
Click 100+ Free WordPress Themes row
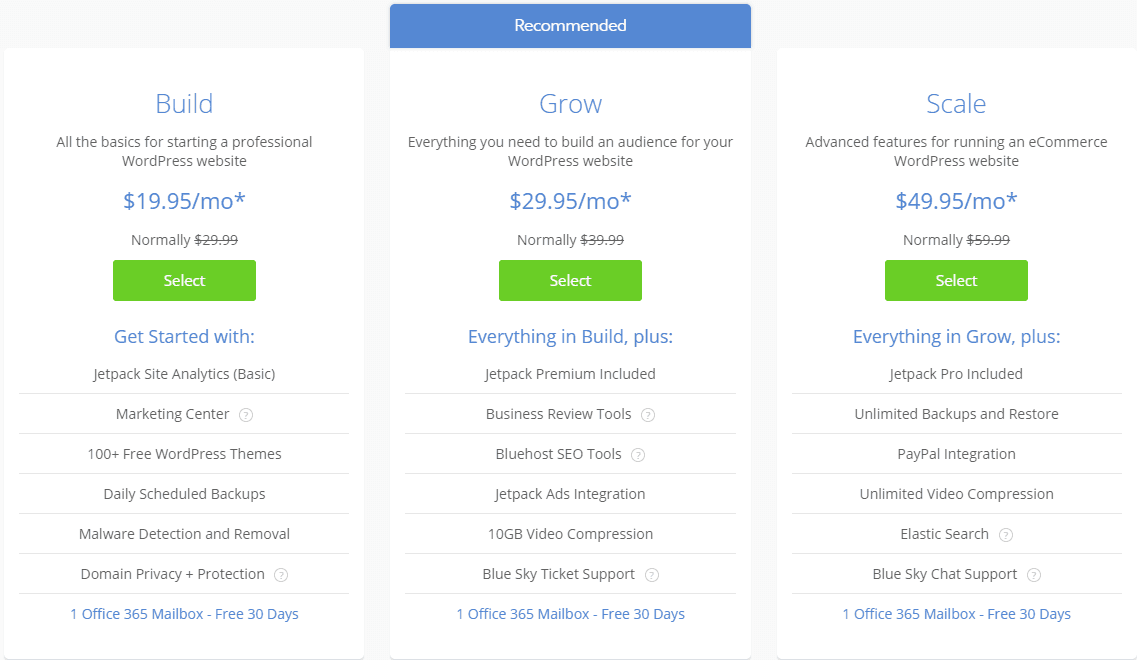(x=184, y=454)
